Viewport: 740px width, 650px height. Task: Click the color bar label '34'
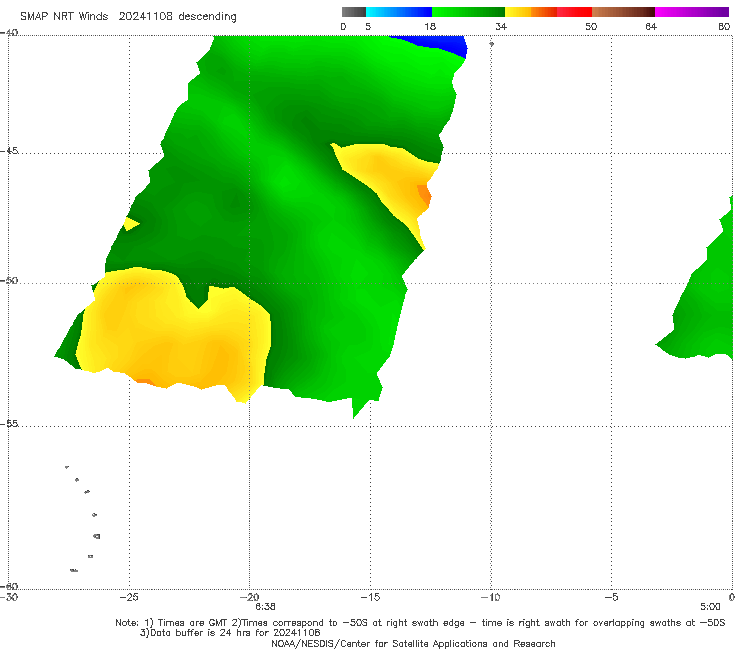tap(501, 26)
